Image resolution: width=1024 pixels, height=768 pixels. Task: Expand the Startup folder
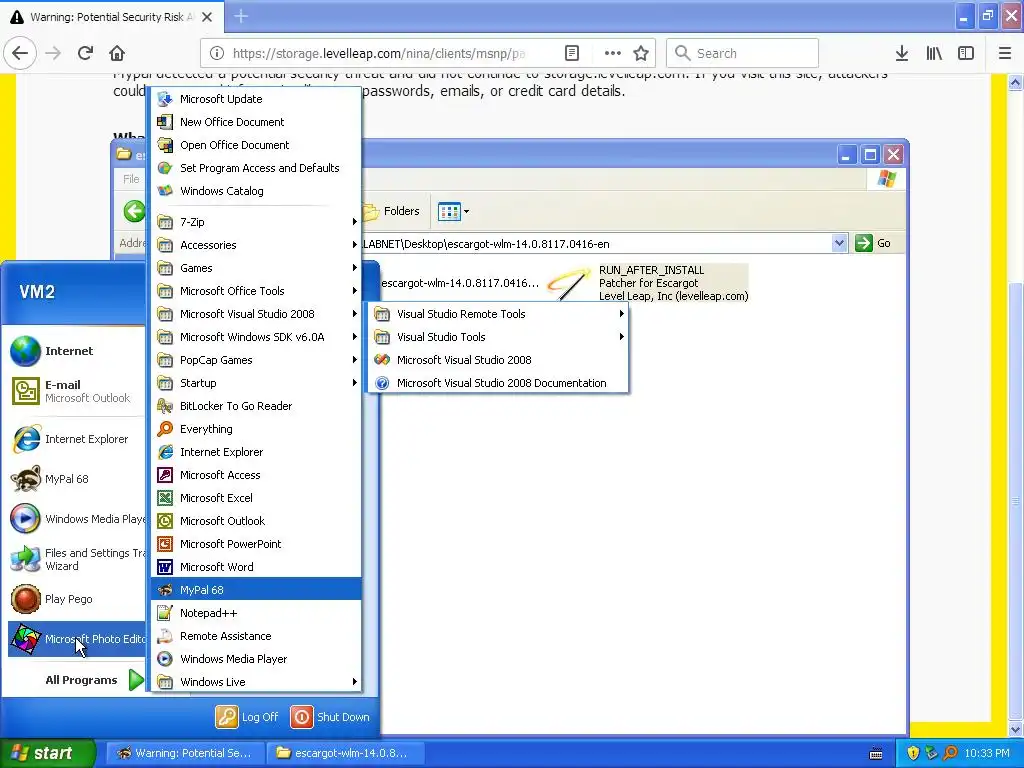click(x=255, y=383)
